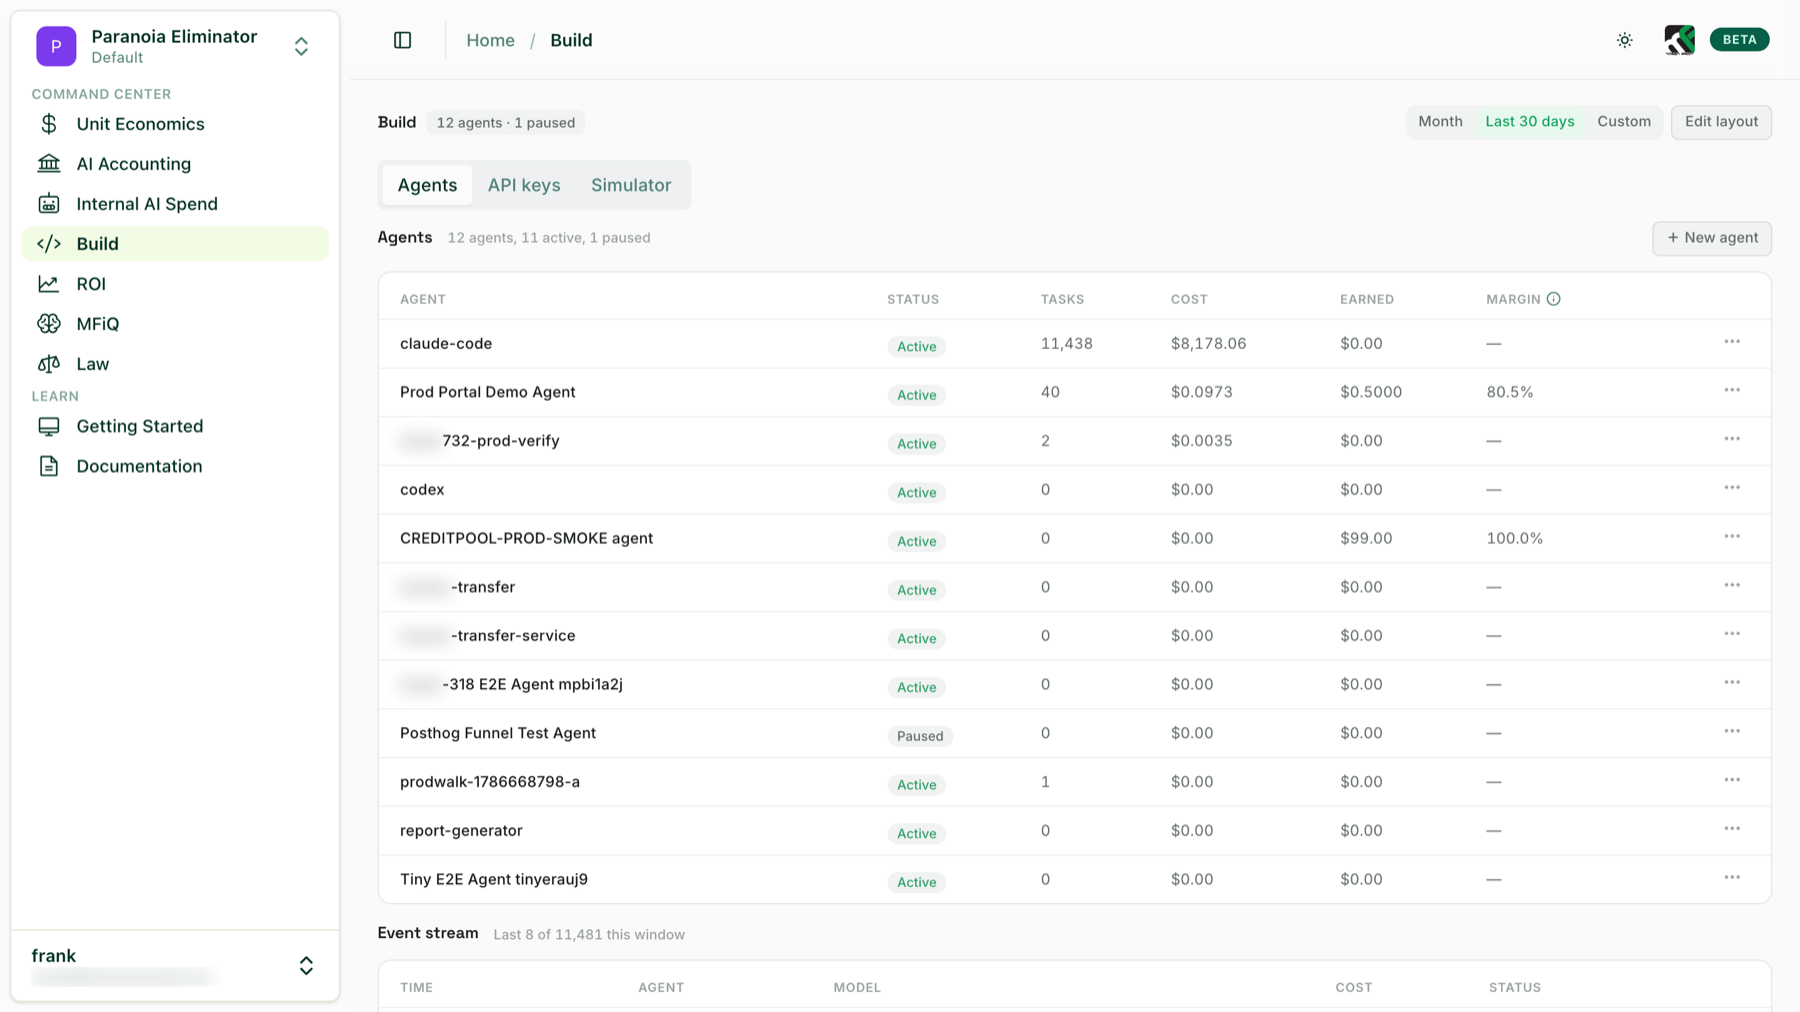Click the MARGIN column header

click(x=1513, y=299)
